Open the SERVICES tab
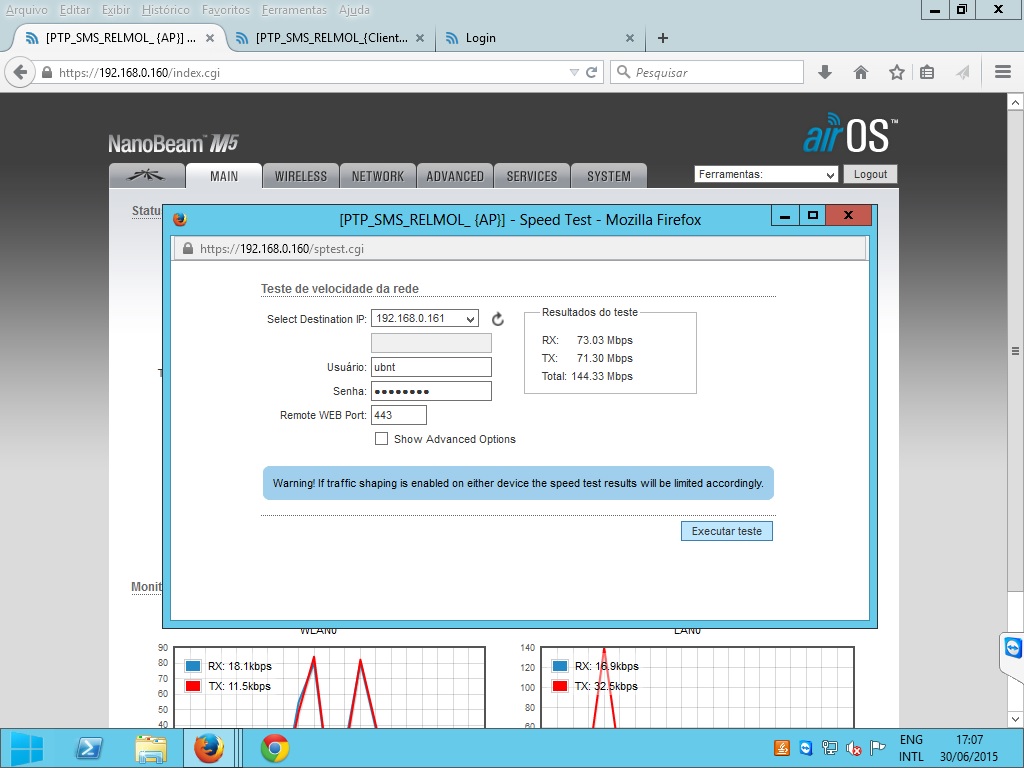The height and width of the screenshot is (768, 1024). tap(532, 176)
